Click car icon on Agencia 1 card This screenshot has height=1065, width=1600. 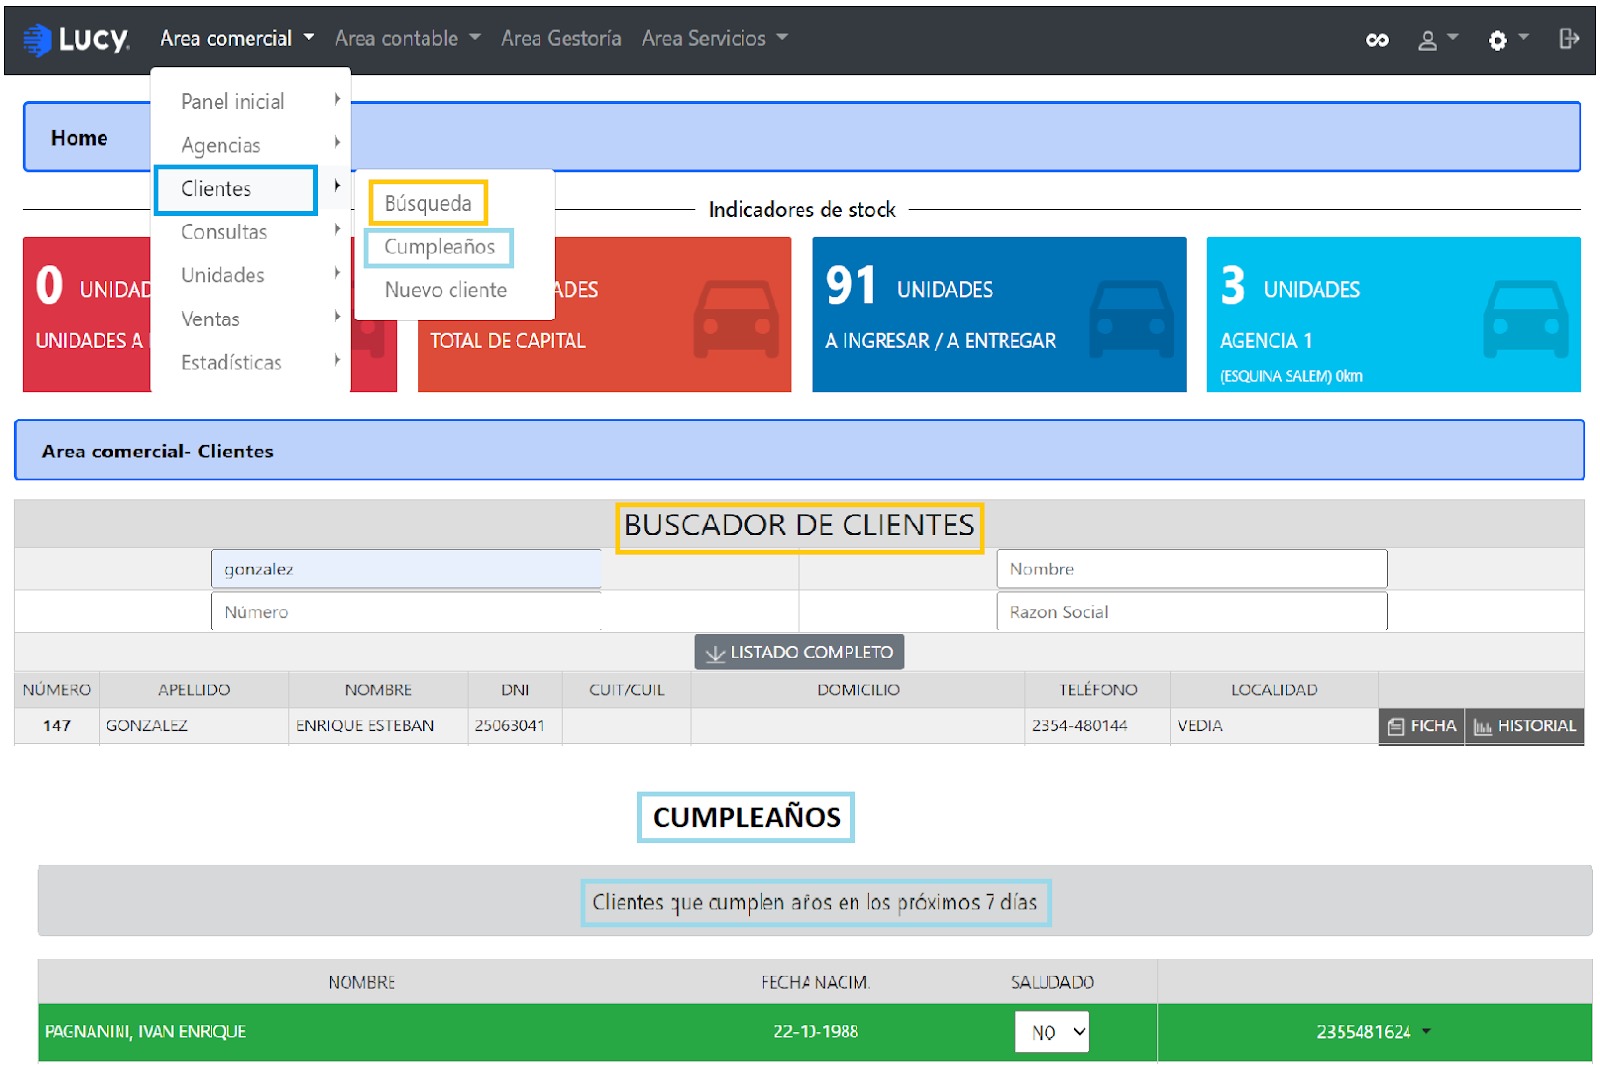1526,318
